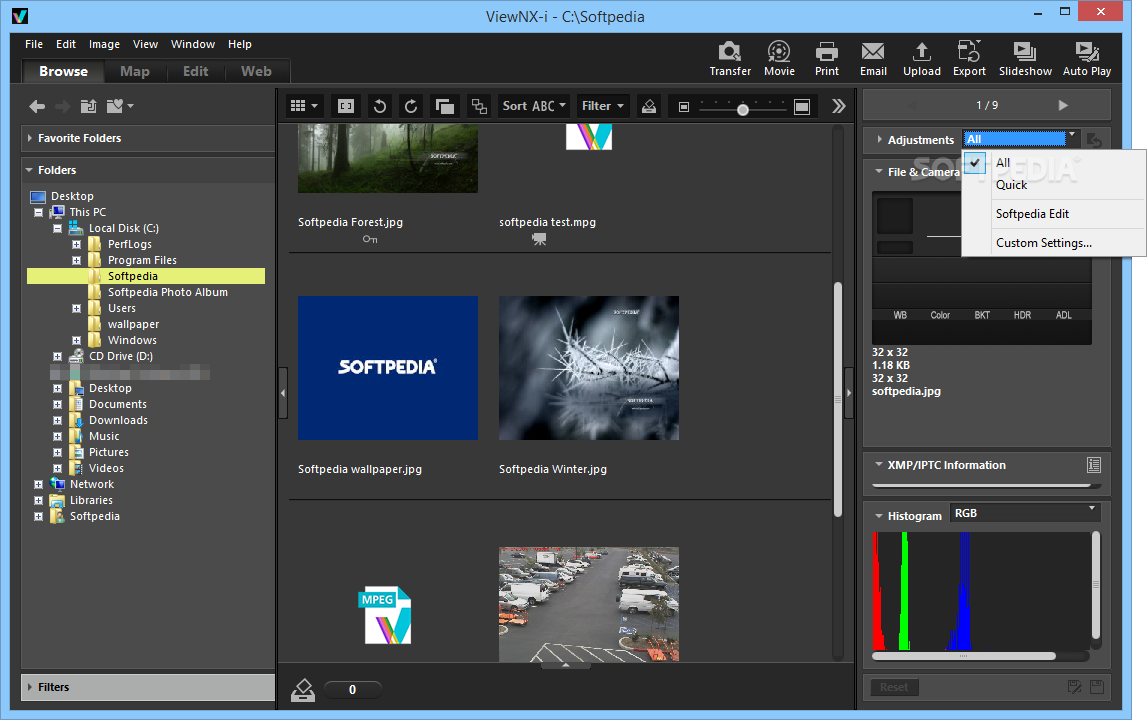Image resolution: width=1147 pixels, height=720 pixels.
Task: Click the Reset button
Action: (x=894, y=687)
